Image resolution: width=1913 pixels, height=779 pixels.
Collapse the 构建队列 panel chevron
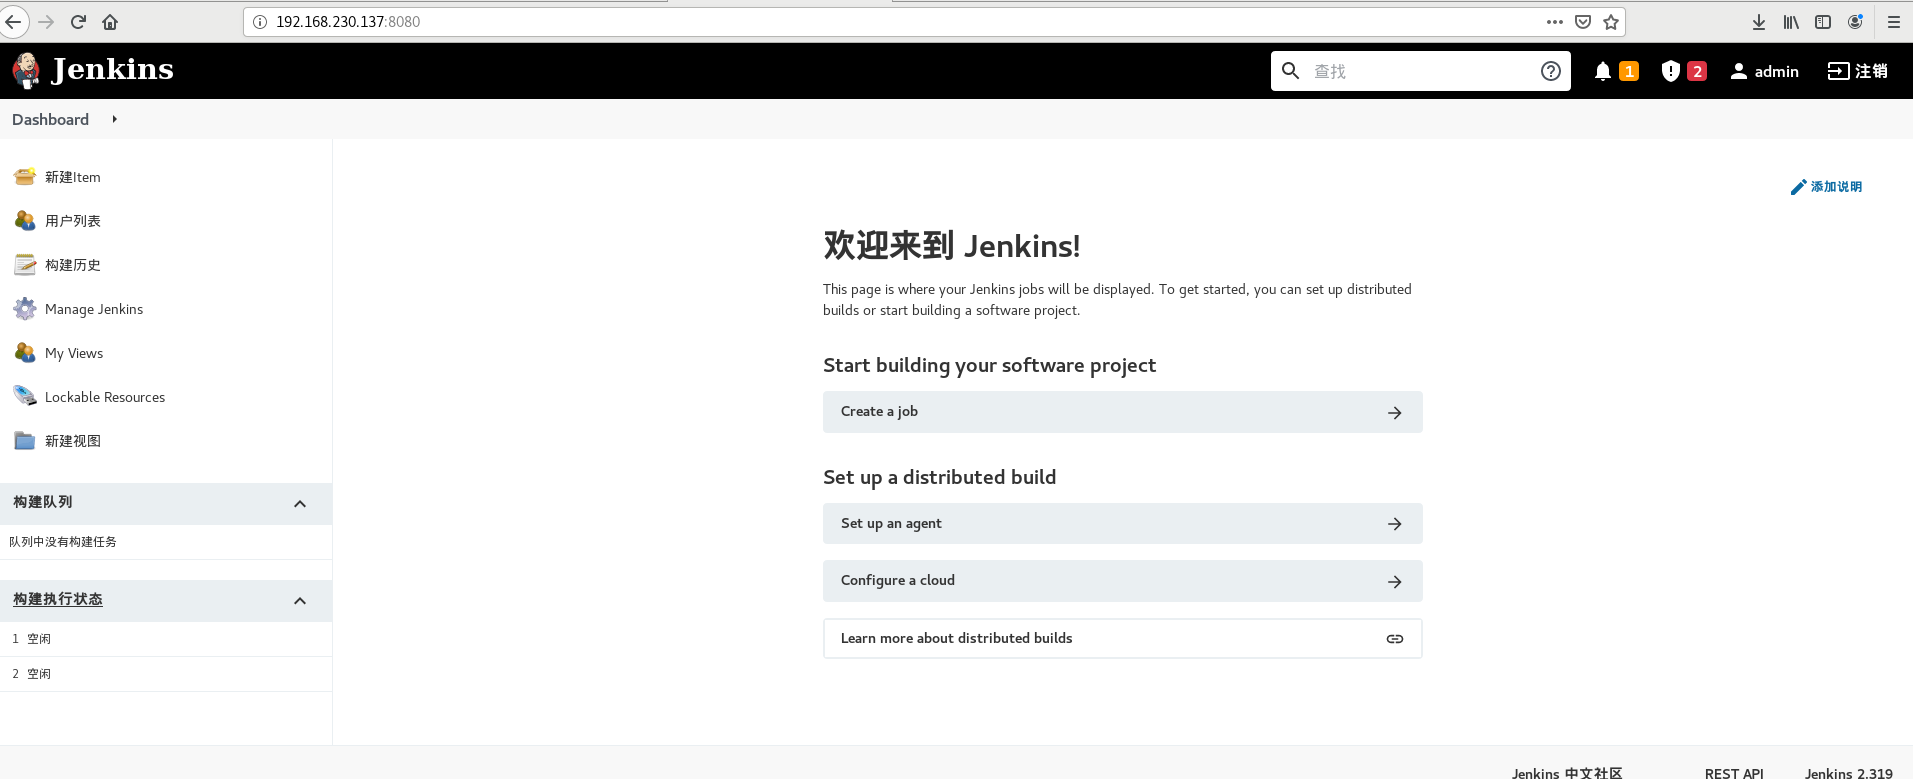[x=300, y=504]
